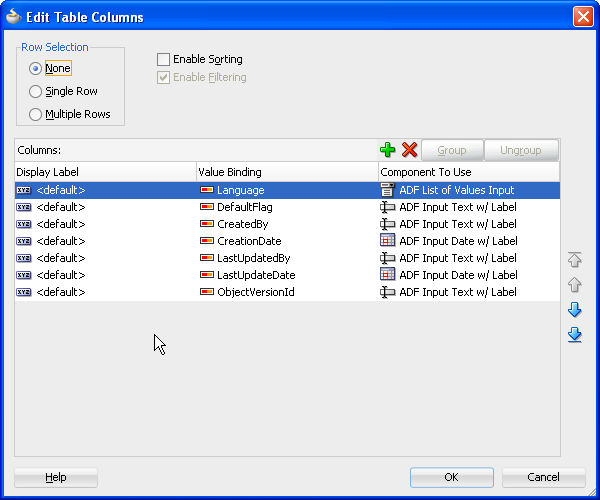Click ADF Input Text cell for LastUpdatedBy
Viewport: 600px width, 500px height.
pyautogui.click(x=469, y=258)
